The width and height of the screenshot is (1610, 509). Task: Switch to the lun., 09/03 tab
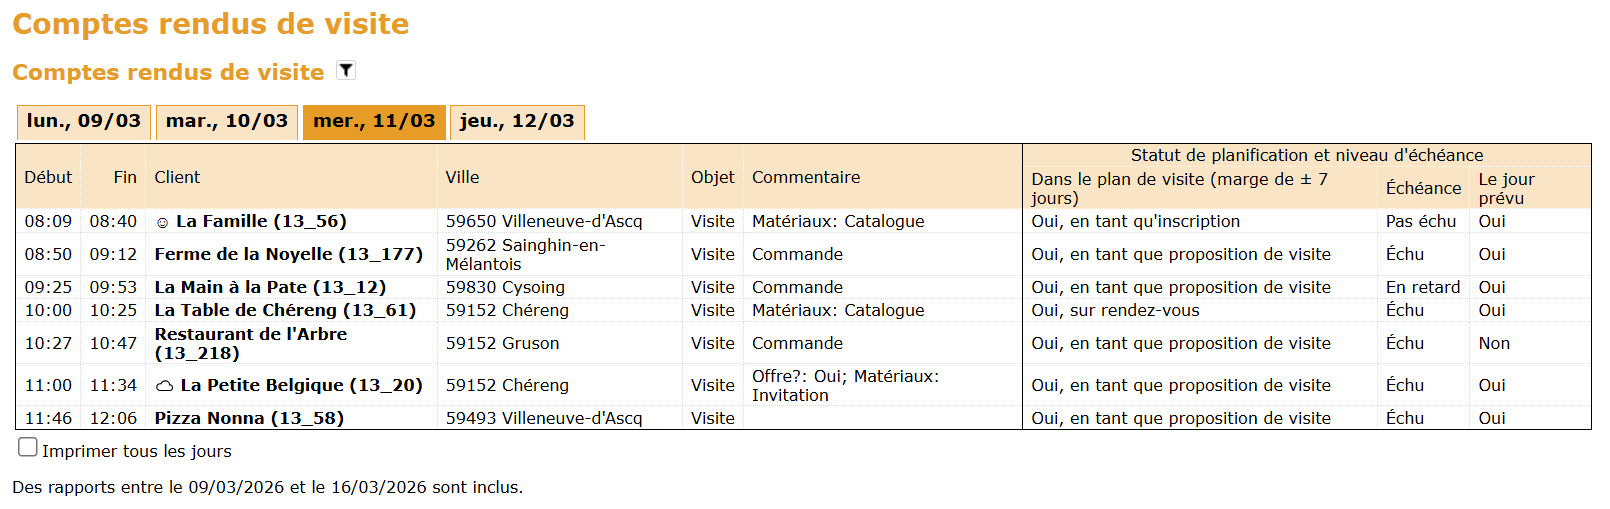(x=84, y=122)
